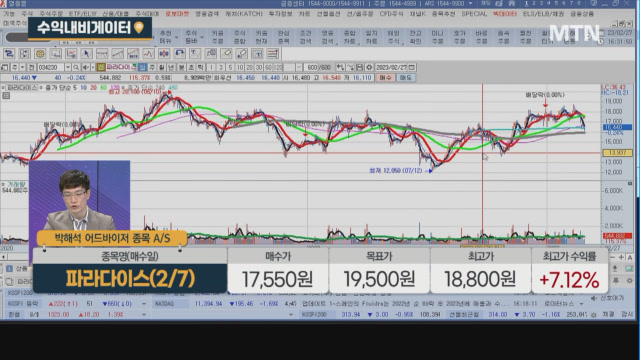
Task: Open the ETF/ELW menu
Action: coord(83,14)
